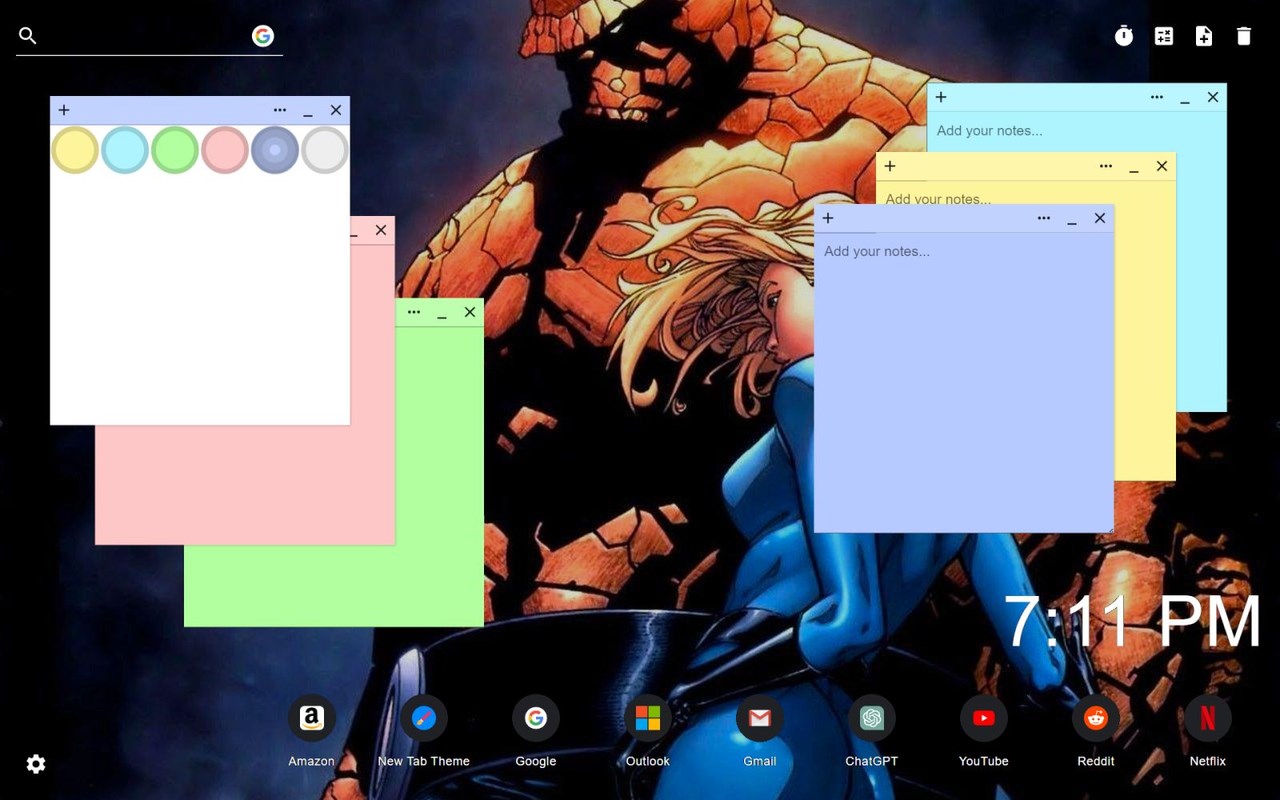This screenshot has height=800, width=1280.
Task: Minimize the yellow note
Action: tap(1134, 168)
